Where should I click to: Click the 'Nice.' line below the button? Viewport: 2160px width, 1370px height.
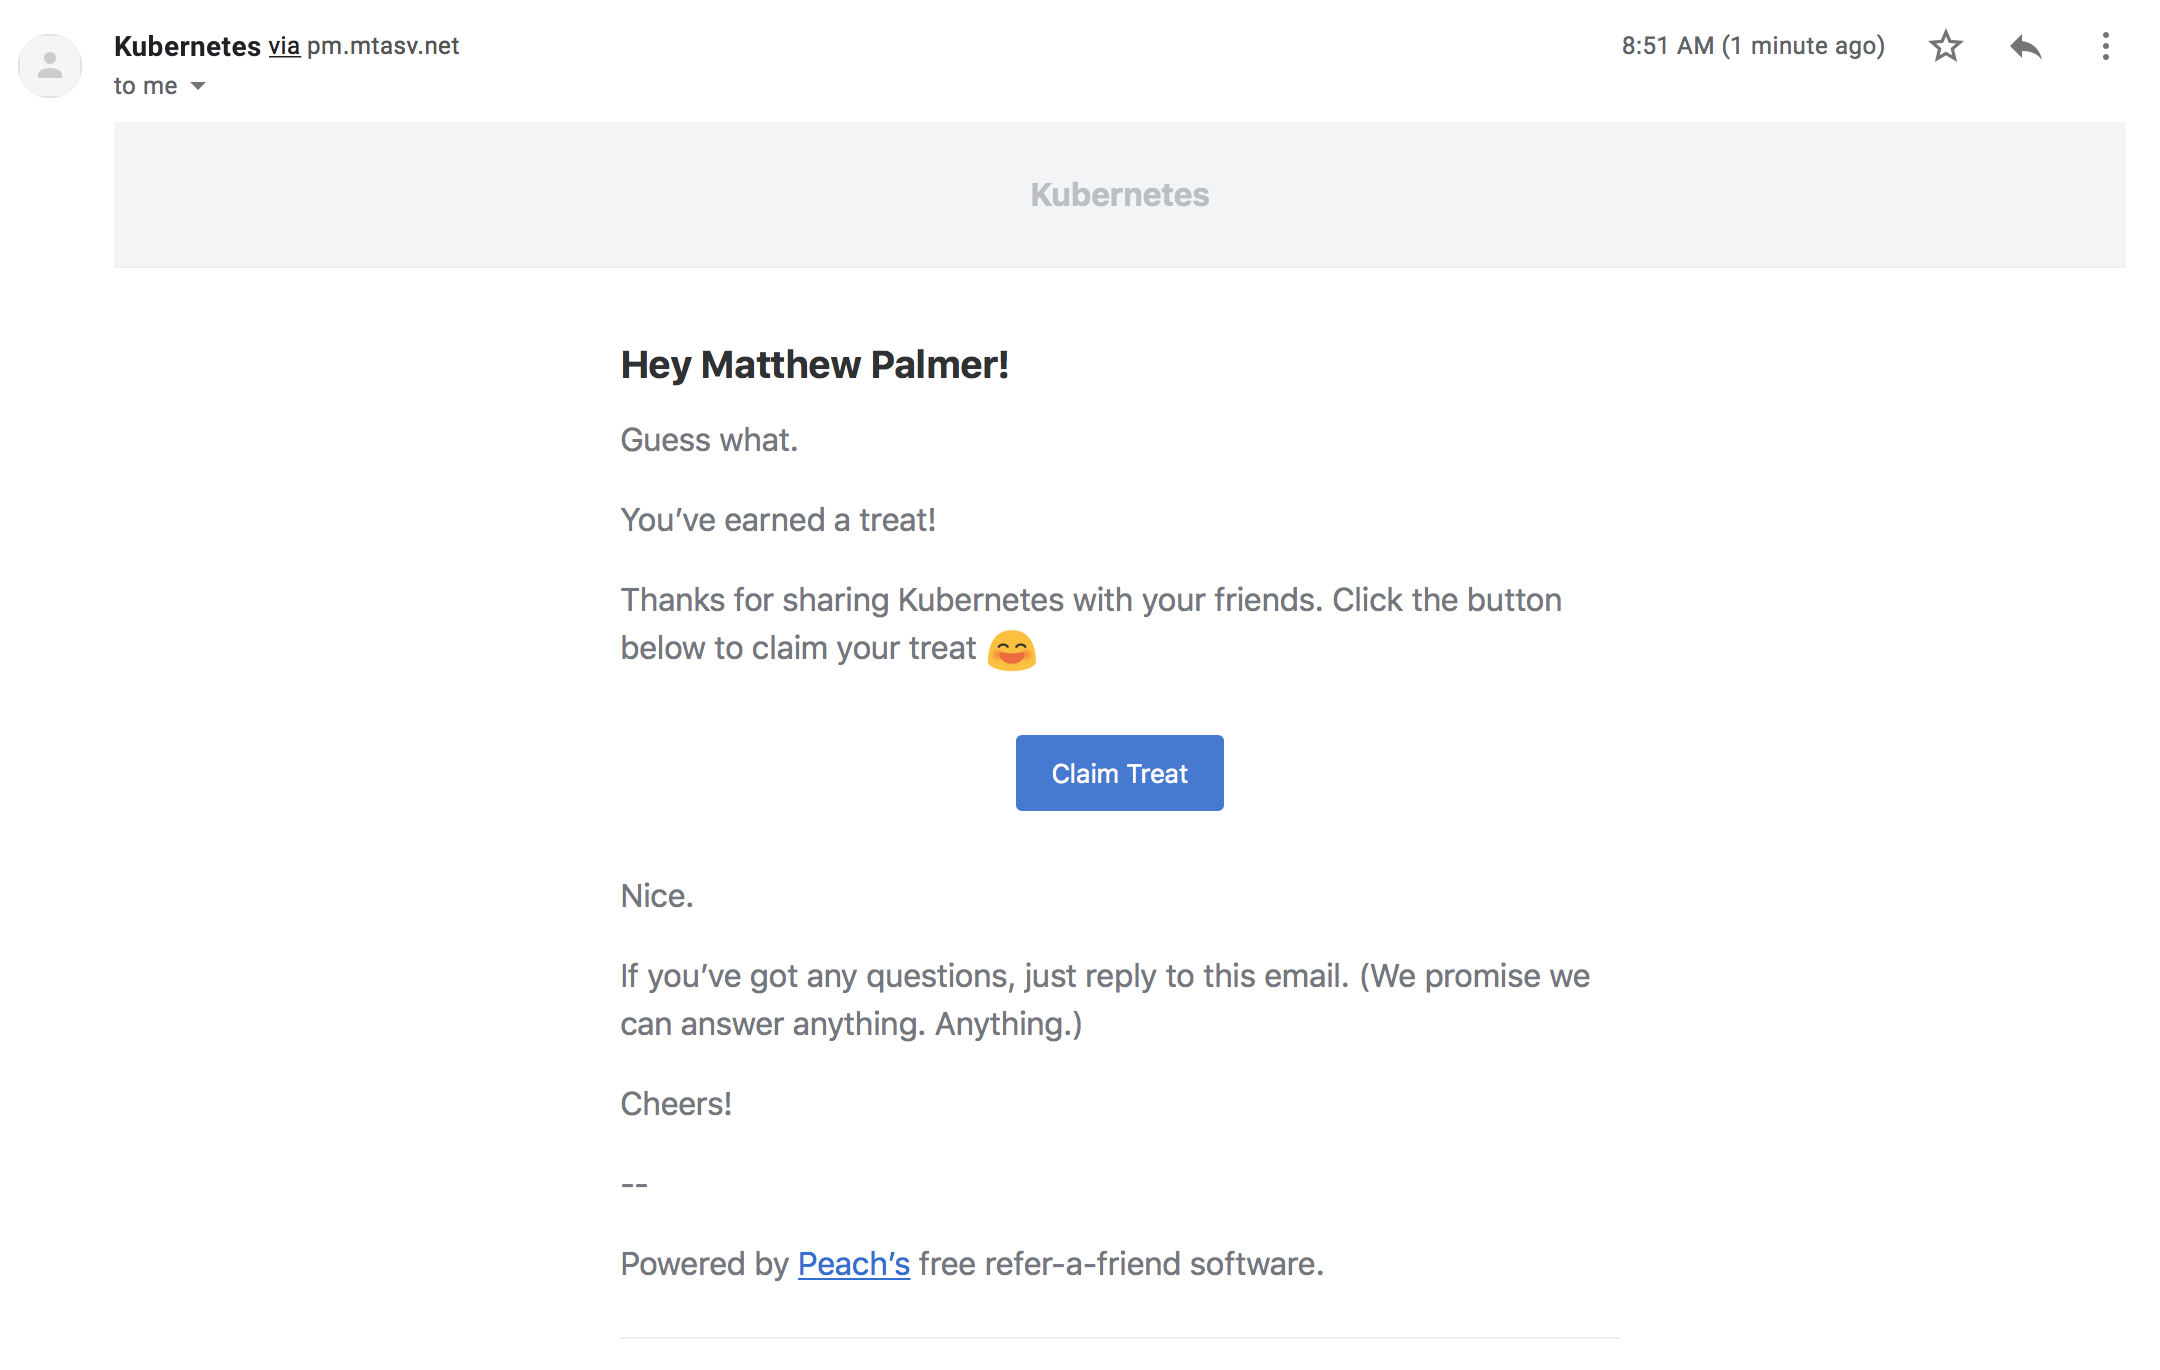pos(656,896)
